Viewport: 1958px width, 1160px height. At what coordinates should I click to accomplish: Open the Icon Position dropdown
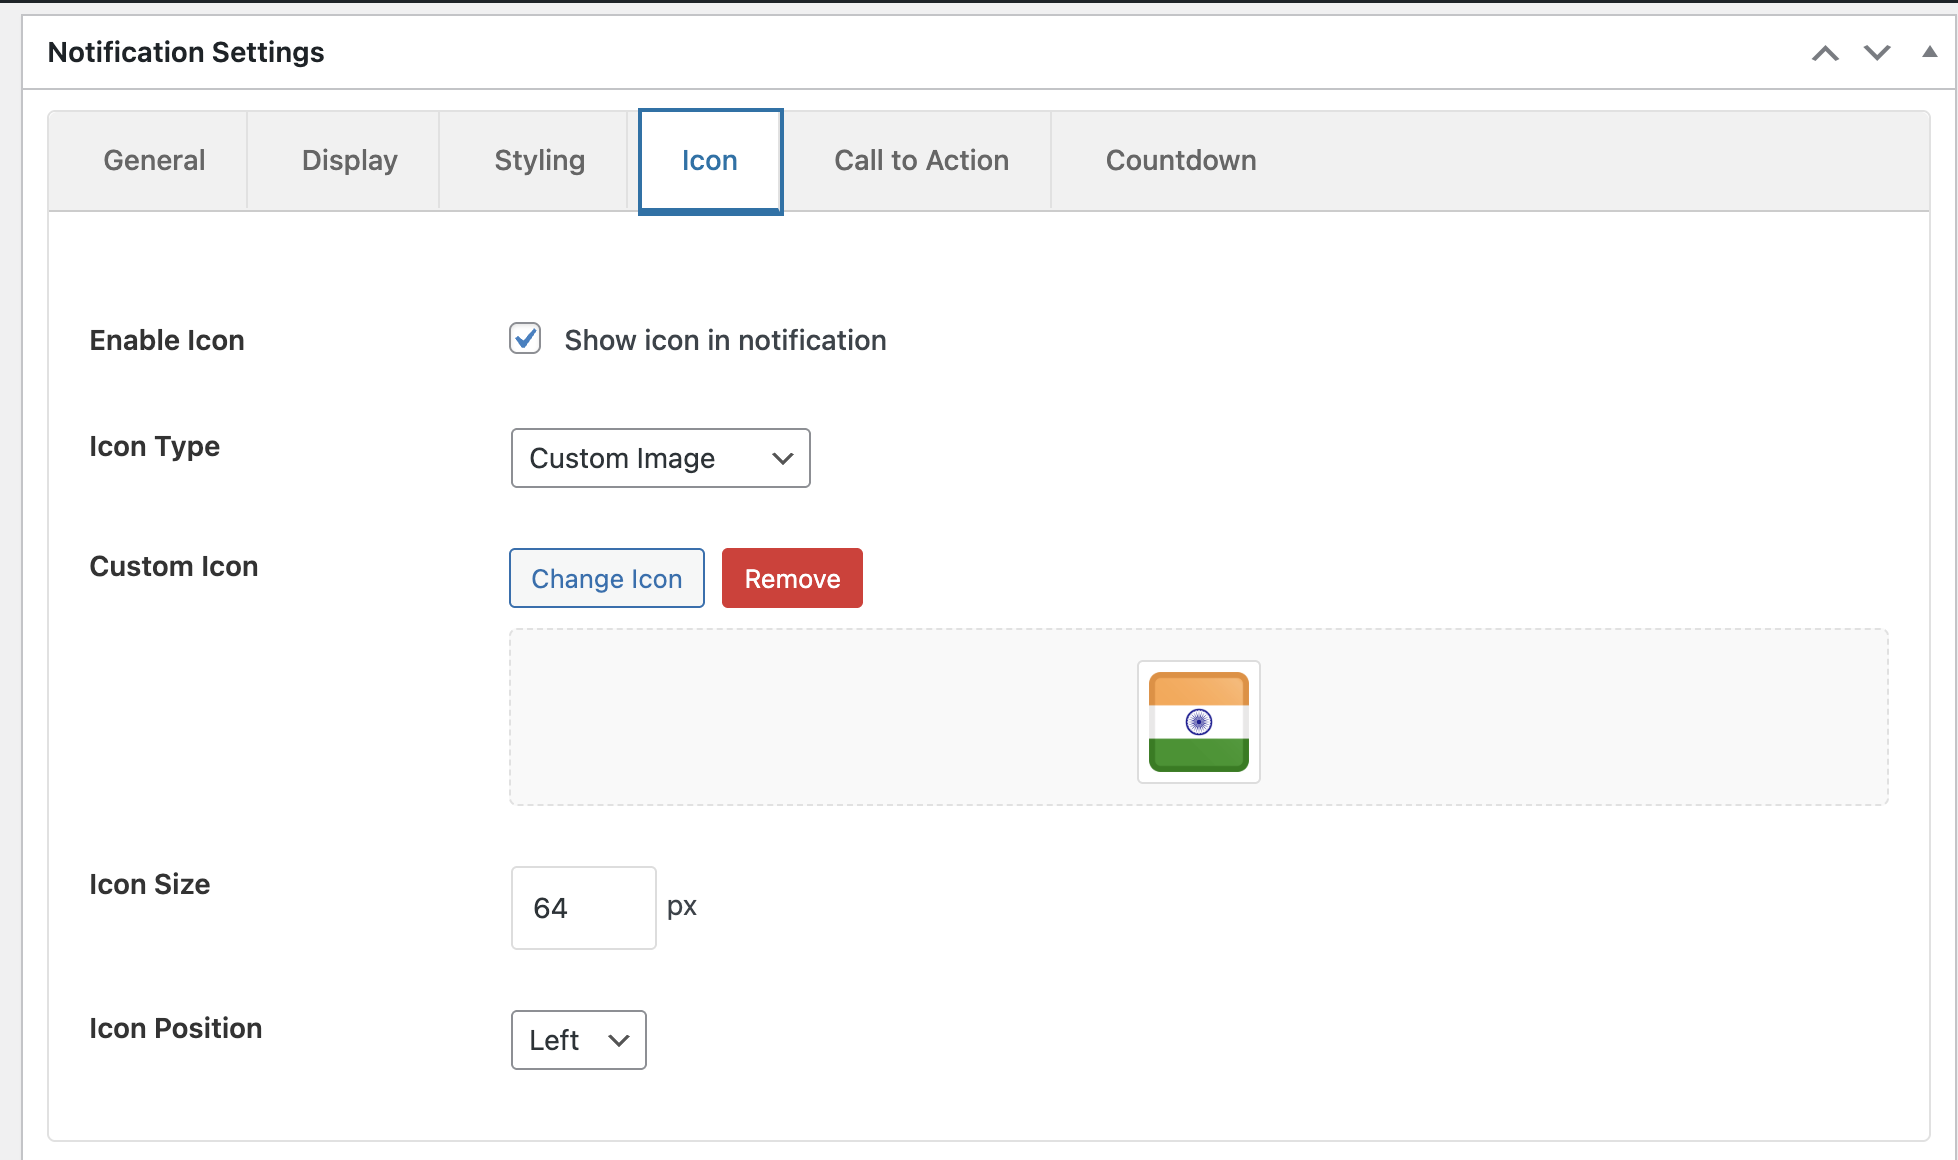click(578, 1040)
